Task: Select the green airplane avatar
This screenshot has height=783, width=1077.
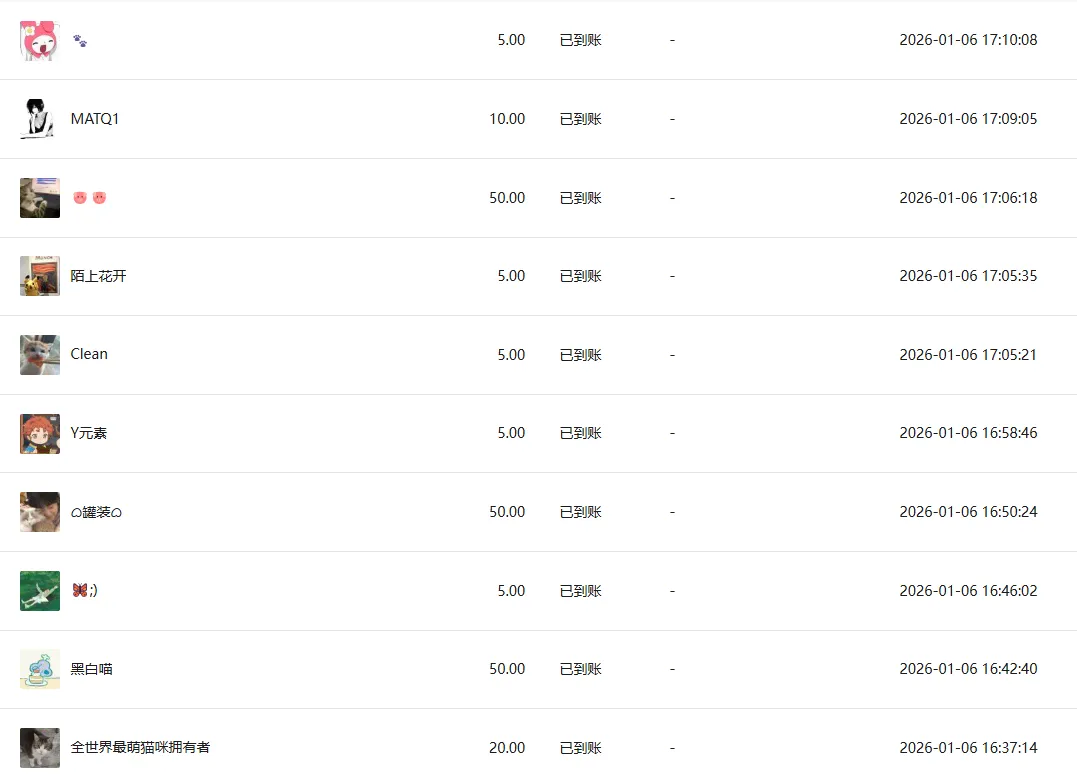Action: [x=40, y=591]
